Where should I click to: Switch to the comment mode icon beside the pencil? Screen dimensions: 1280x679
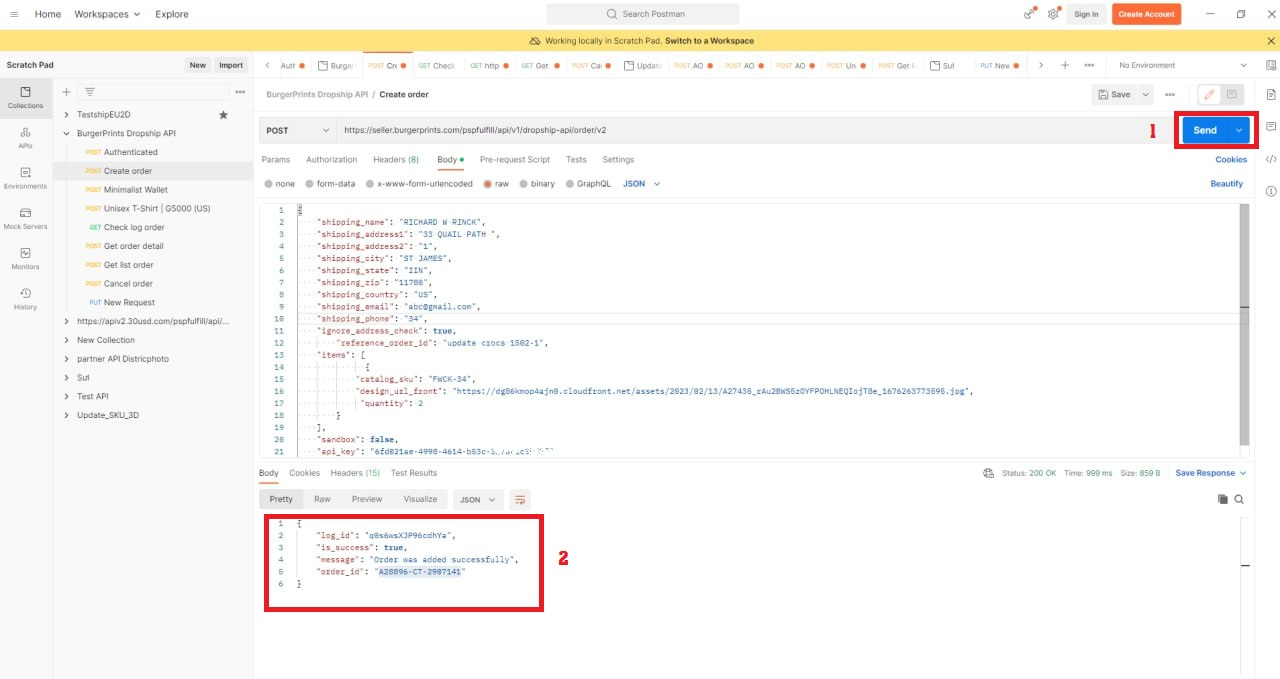tap(1232, 94)
